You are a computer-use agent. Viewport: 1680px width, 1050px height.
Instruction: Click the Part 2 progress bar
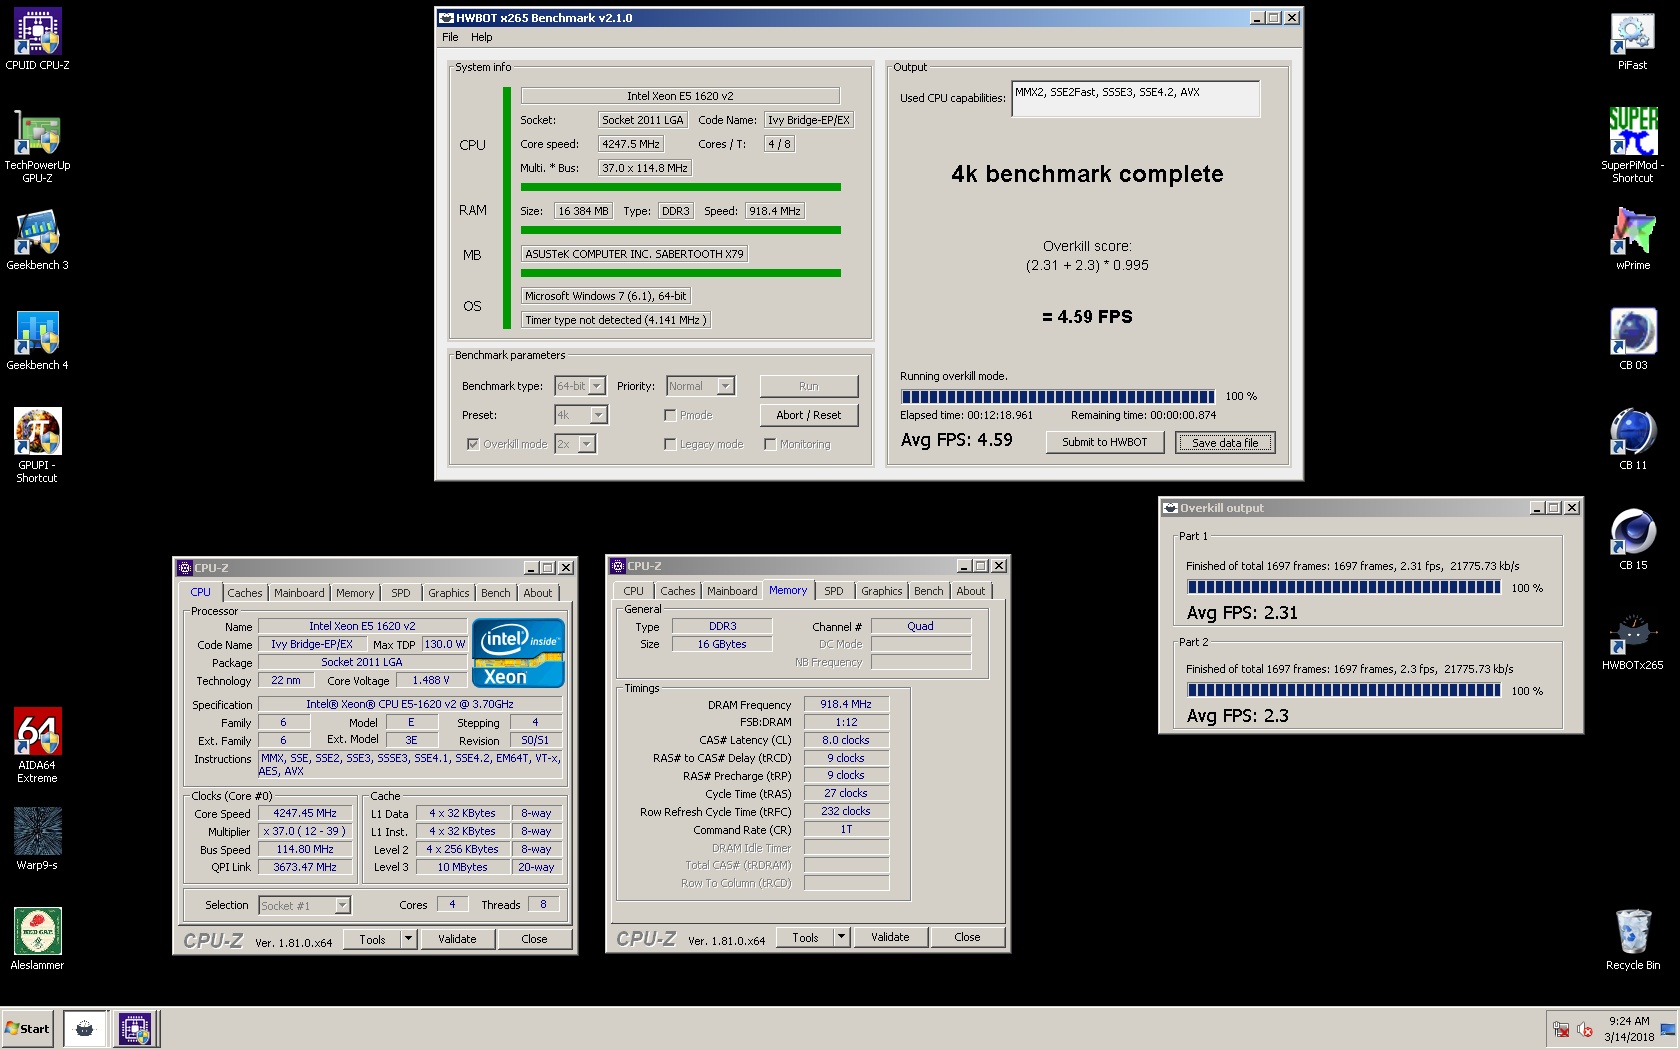[x=1343, y=690]
